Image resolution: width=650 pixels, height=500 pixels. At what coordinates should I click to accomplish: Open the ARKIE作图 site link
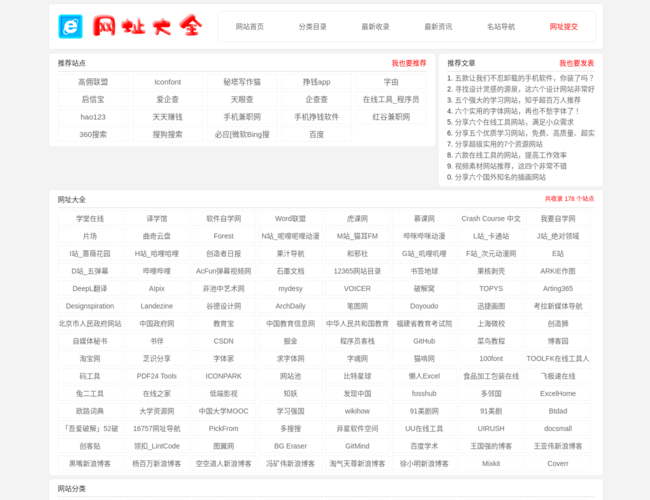(x=558, y=271)
